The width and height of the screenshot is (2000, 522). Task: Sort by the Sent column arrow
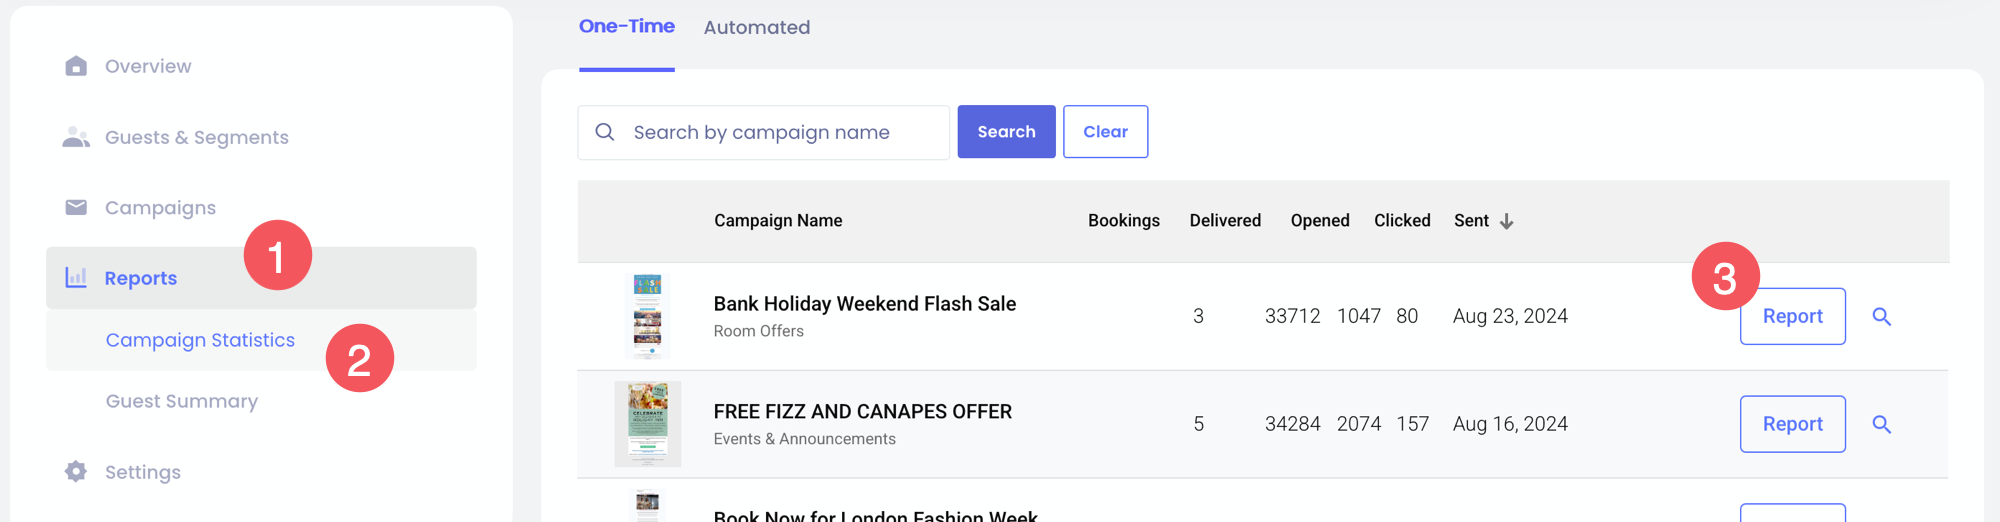click(x=1506, y=221)
